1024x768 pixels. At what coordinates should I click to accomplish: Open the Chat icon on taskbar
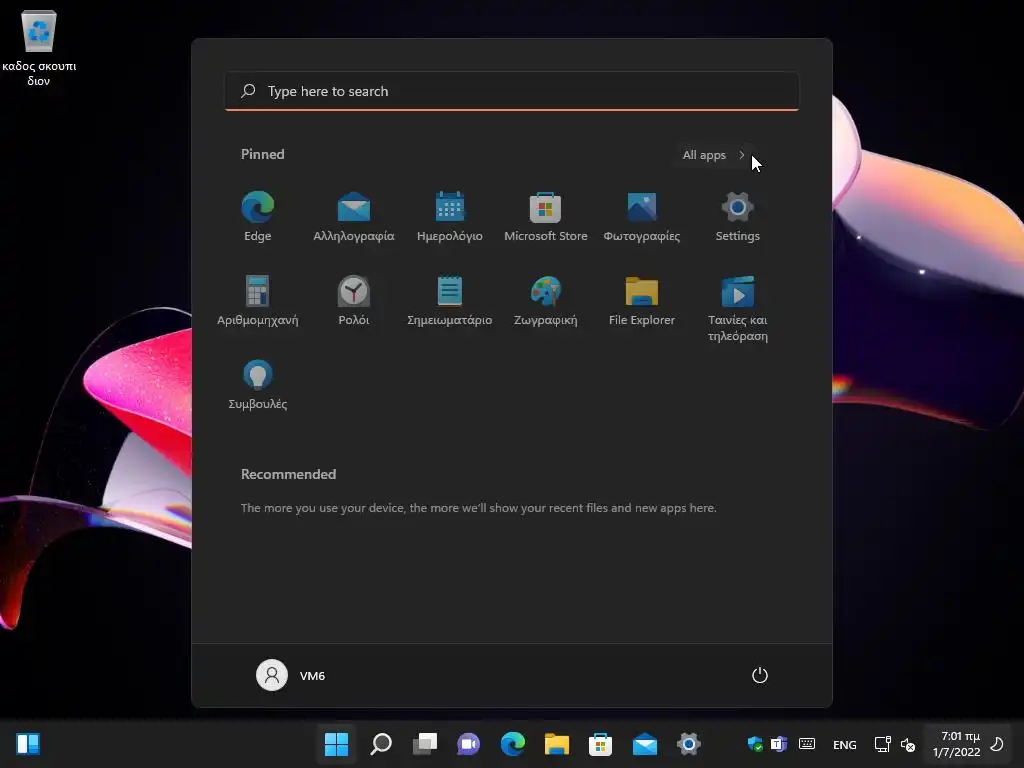coord(468,744)
